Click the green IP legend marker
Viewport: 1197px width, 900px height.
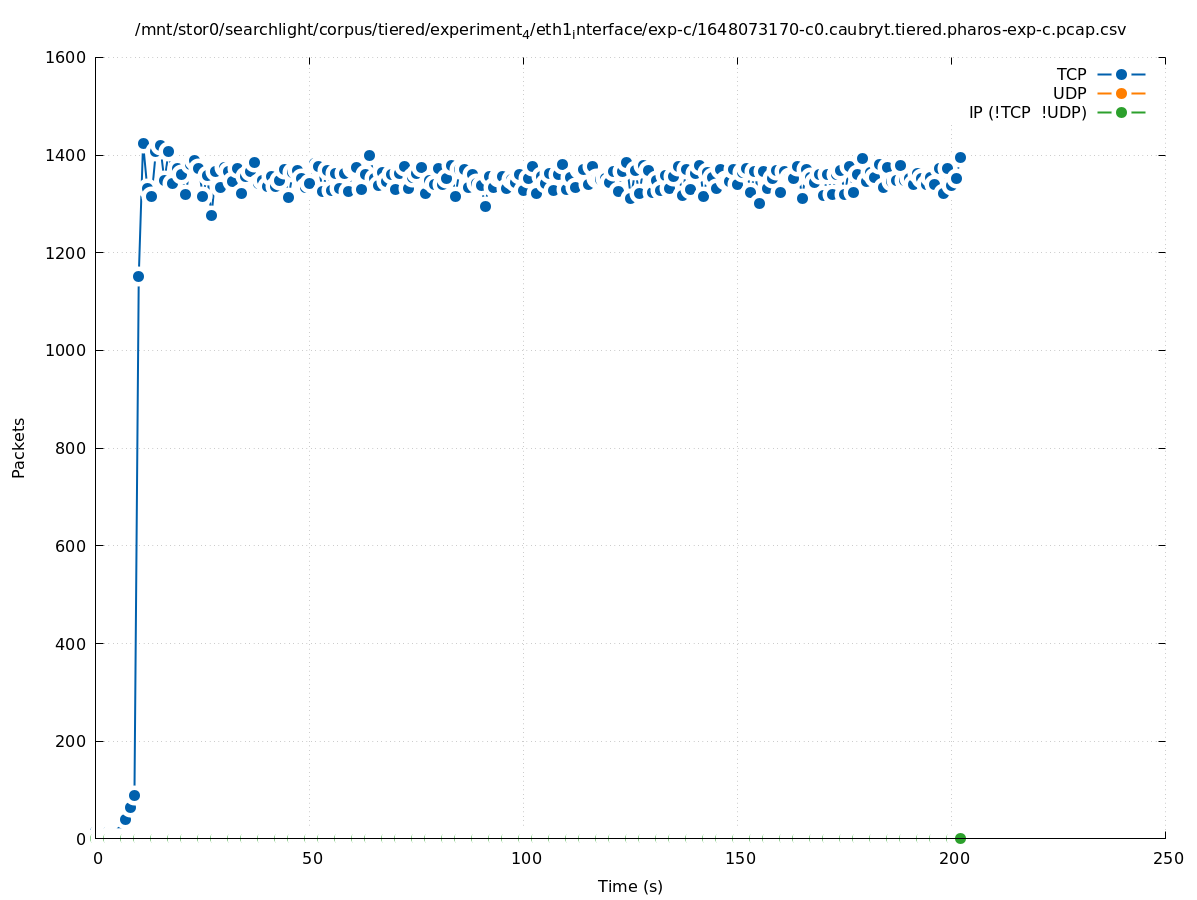click(x=1121, y=112)
